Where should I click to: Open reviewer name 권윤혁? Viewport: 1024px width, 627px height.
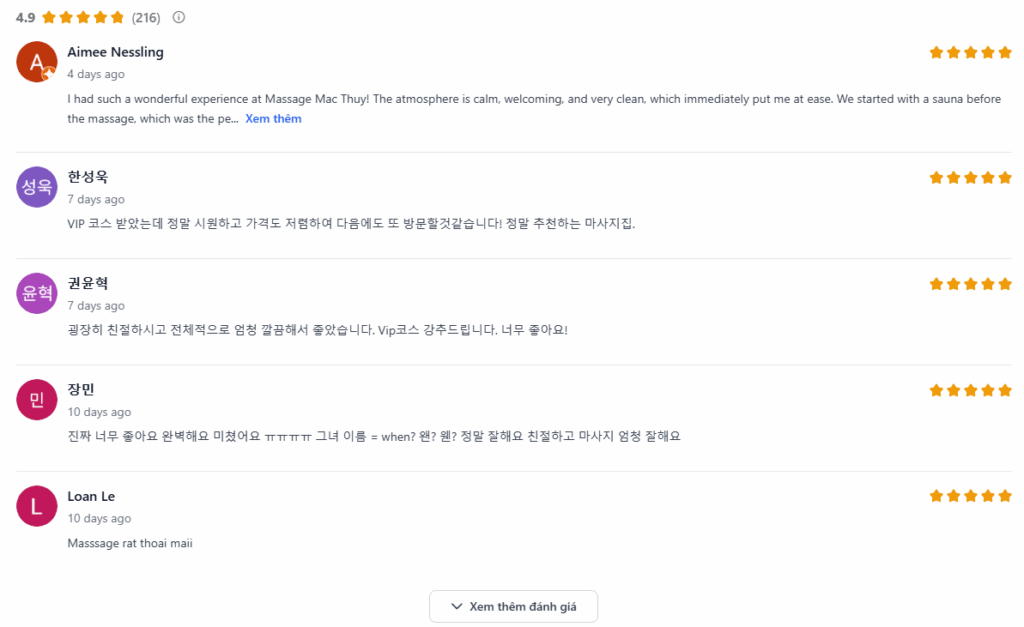point(88,283)
